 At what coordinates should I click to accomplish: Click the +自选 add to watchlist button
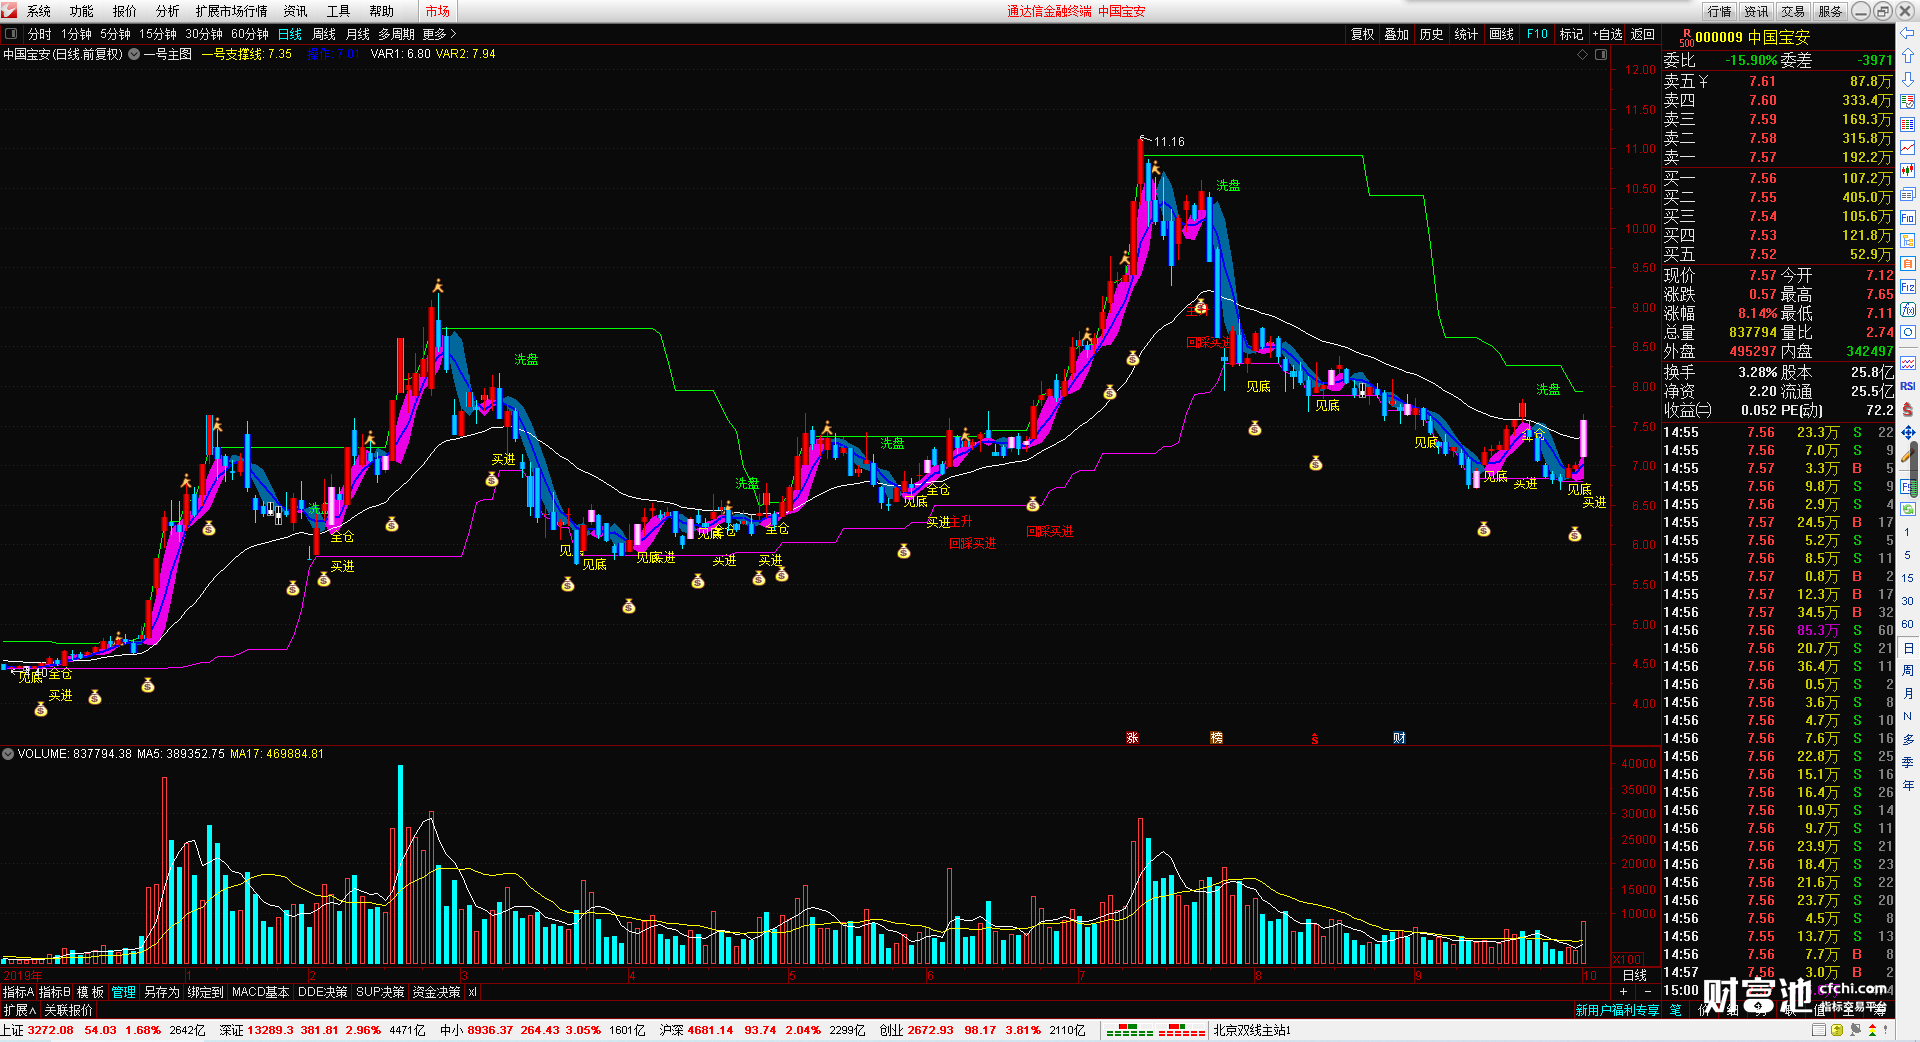(x=1607, y=34)
